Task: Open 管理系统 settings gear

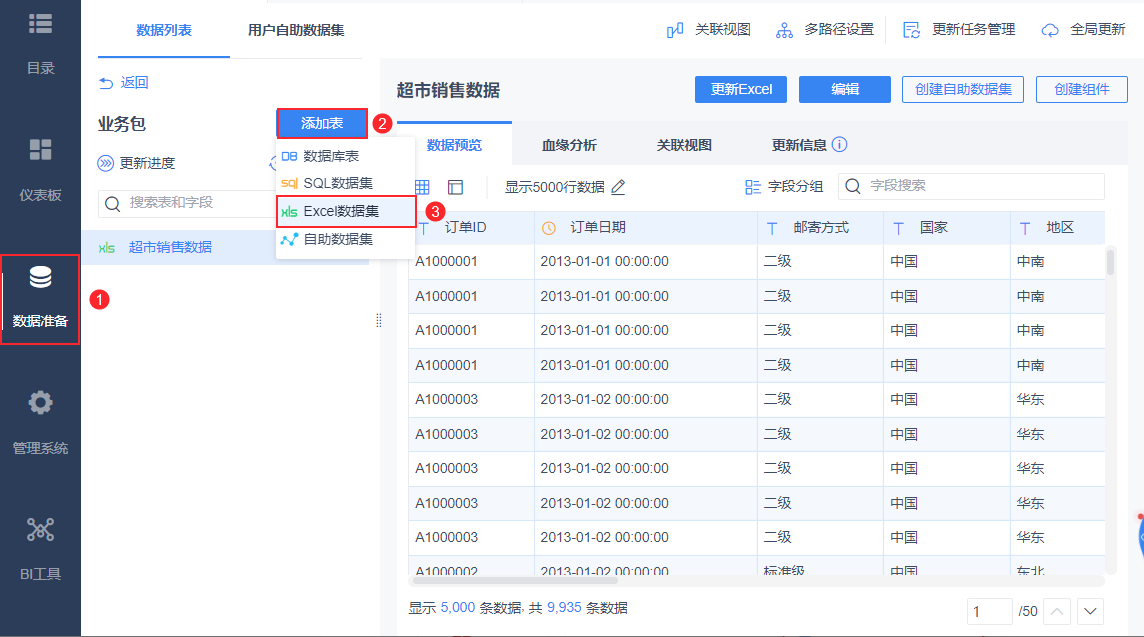Action: (x=40, y=403)
